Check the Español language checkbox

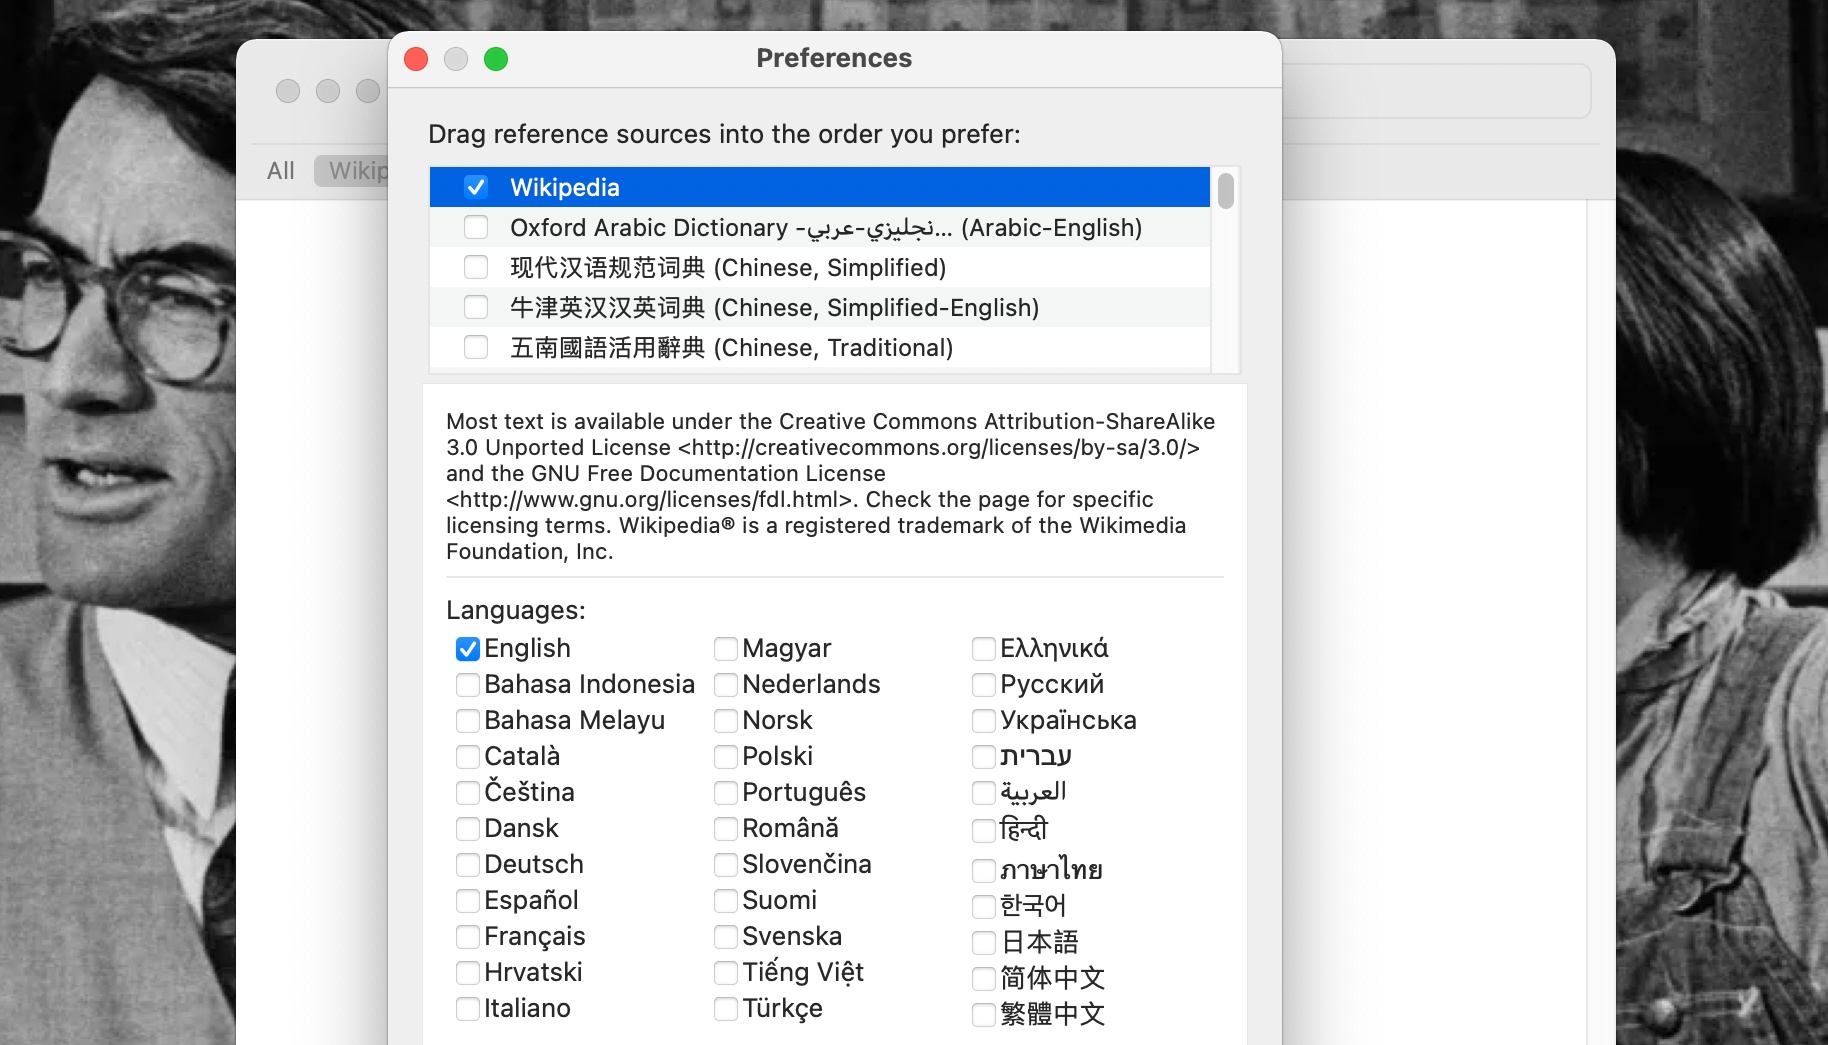pos(468,901)
